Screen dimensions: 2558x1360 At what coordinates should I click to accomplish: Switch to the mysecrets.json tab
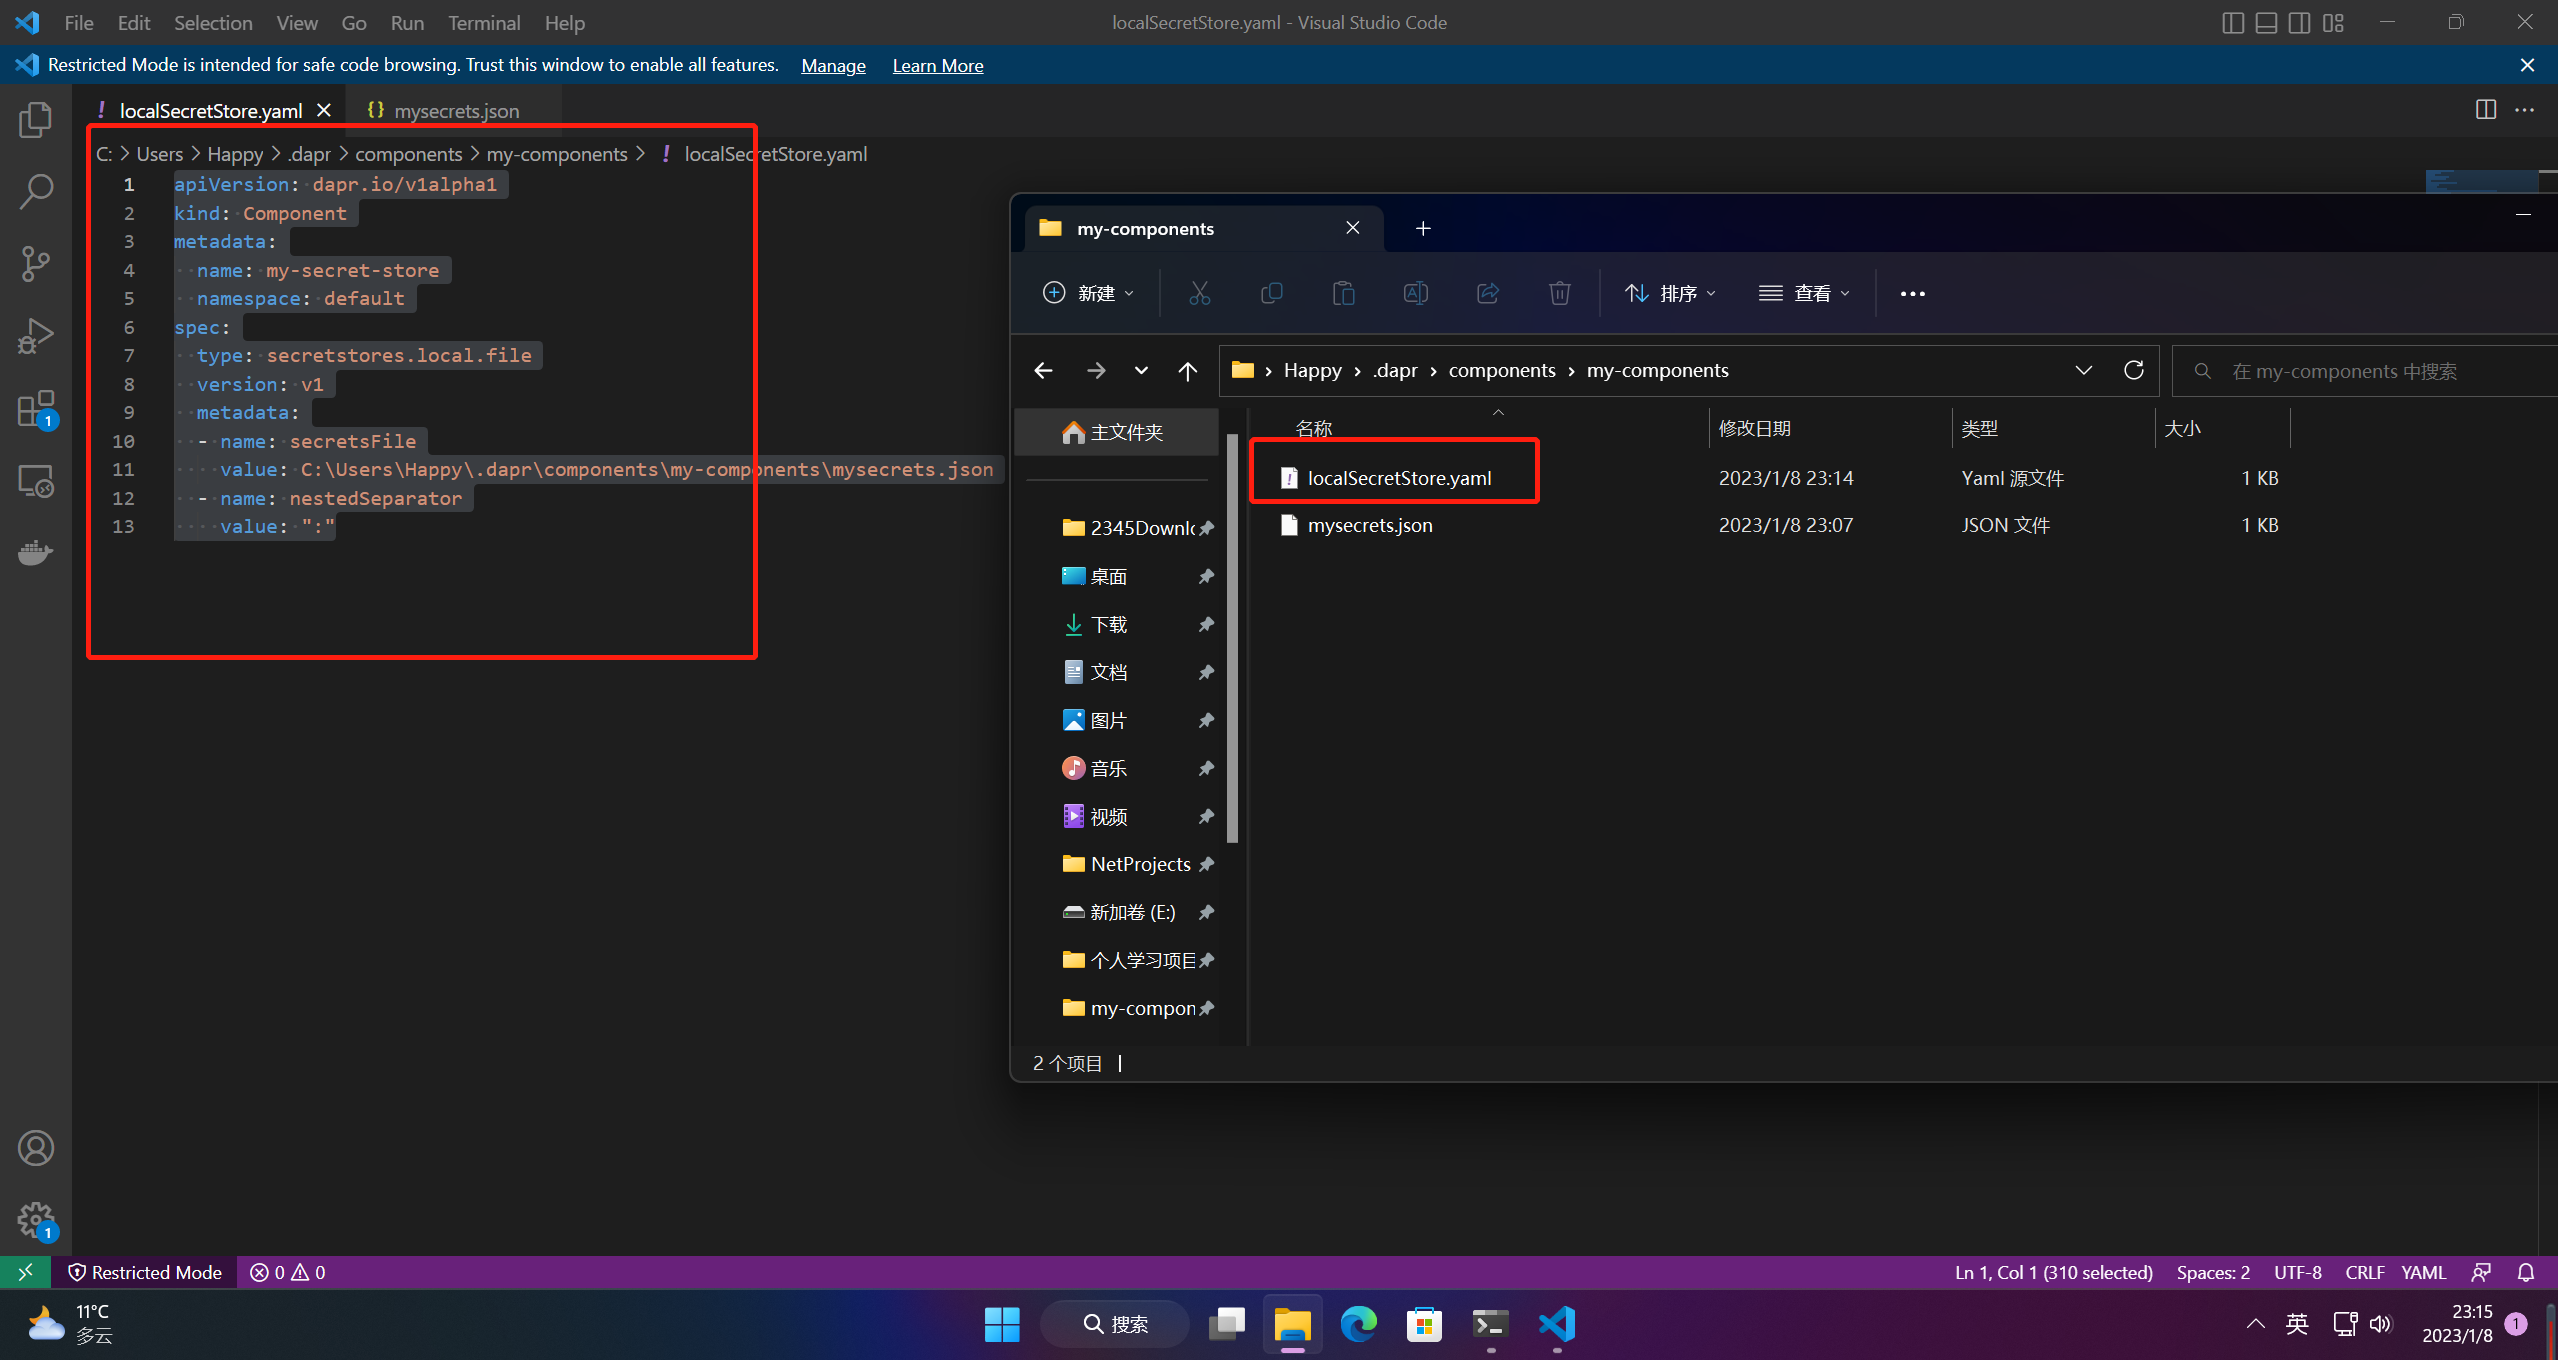(455, 111)
